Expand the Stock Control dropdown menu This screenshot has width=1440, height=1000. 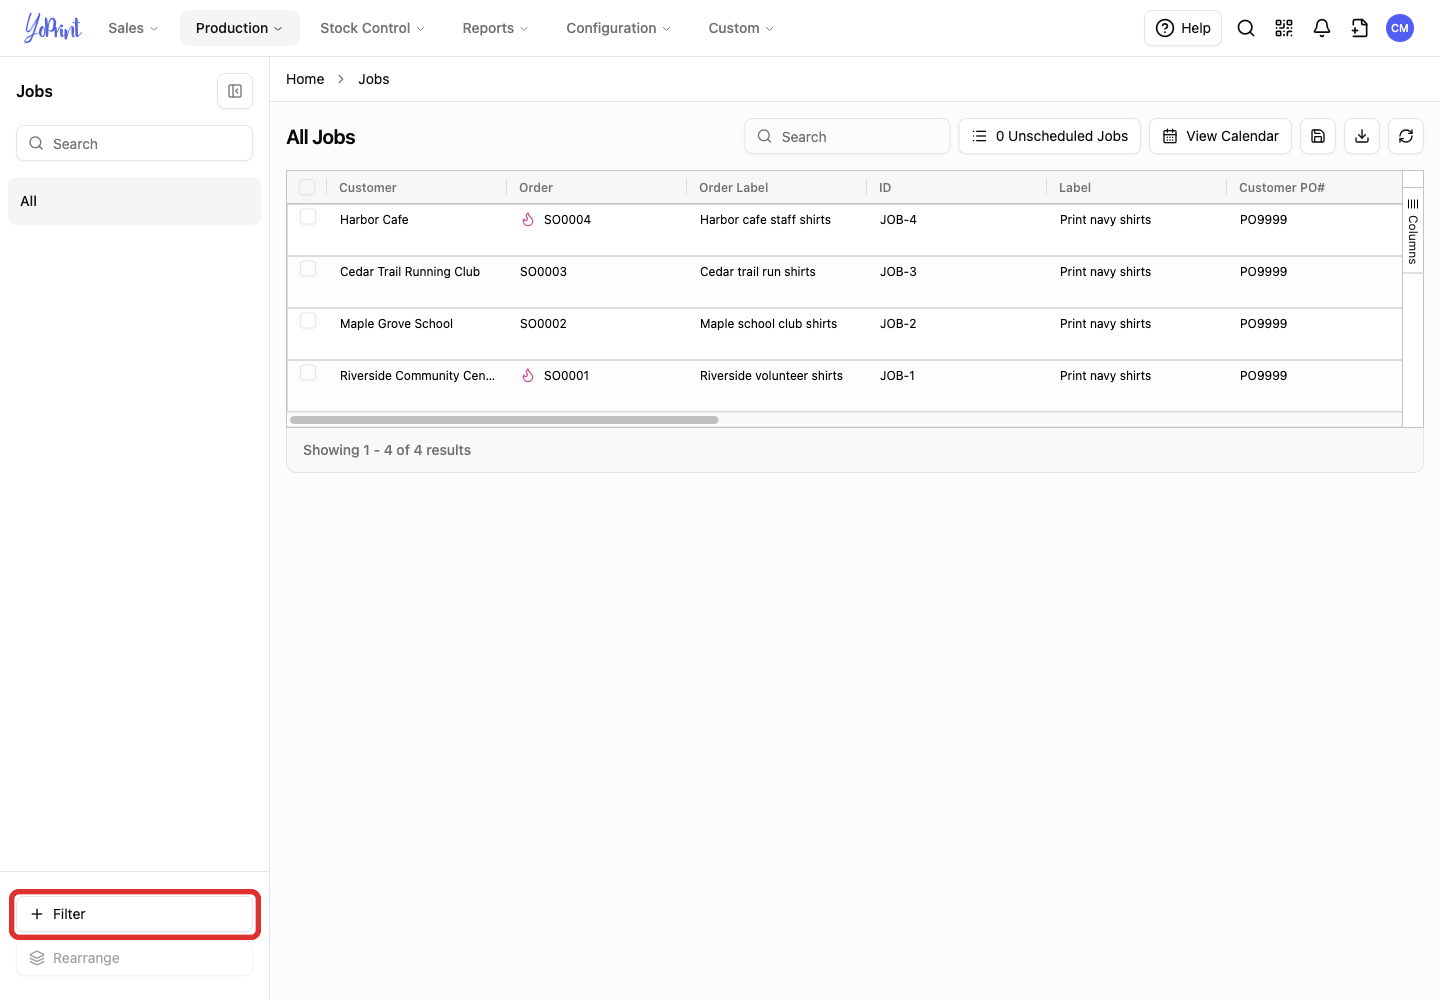point(372,28)
